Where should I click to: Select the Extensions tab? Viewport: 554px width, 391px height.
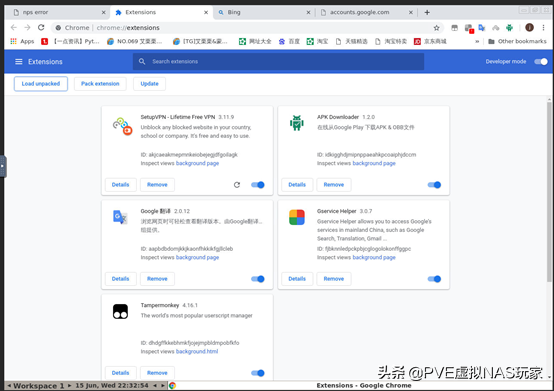tap(161, 12)
